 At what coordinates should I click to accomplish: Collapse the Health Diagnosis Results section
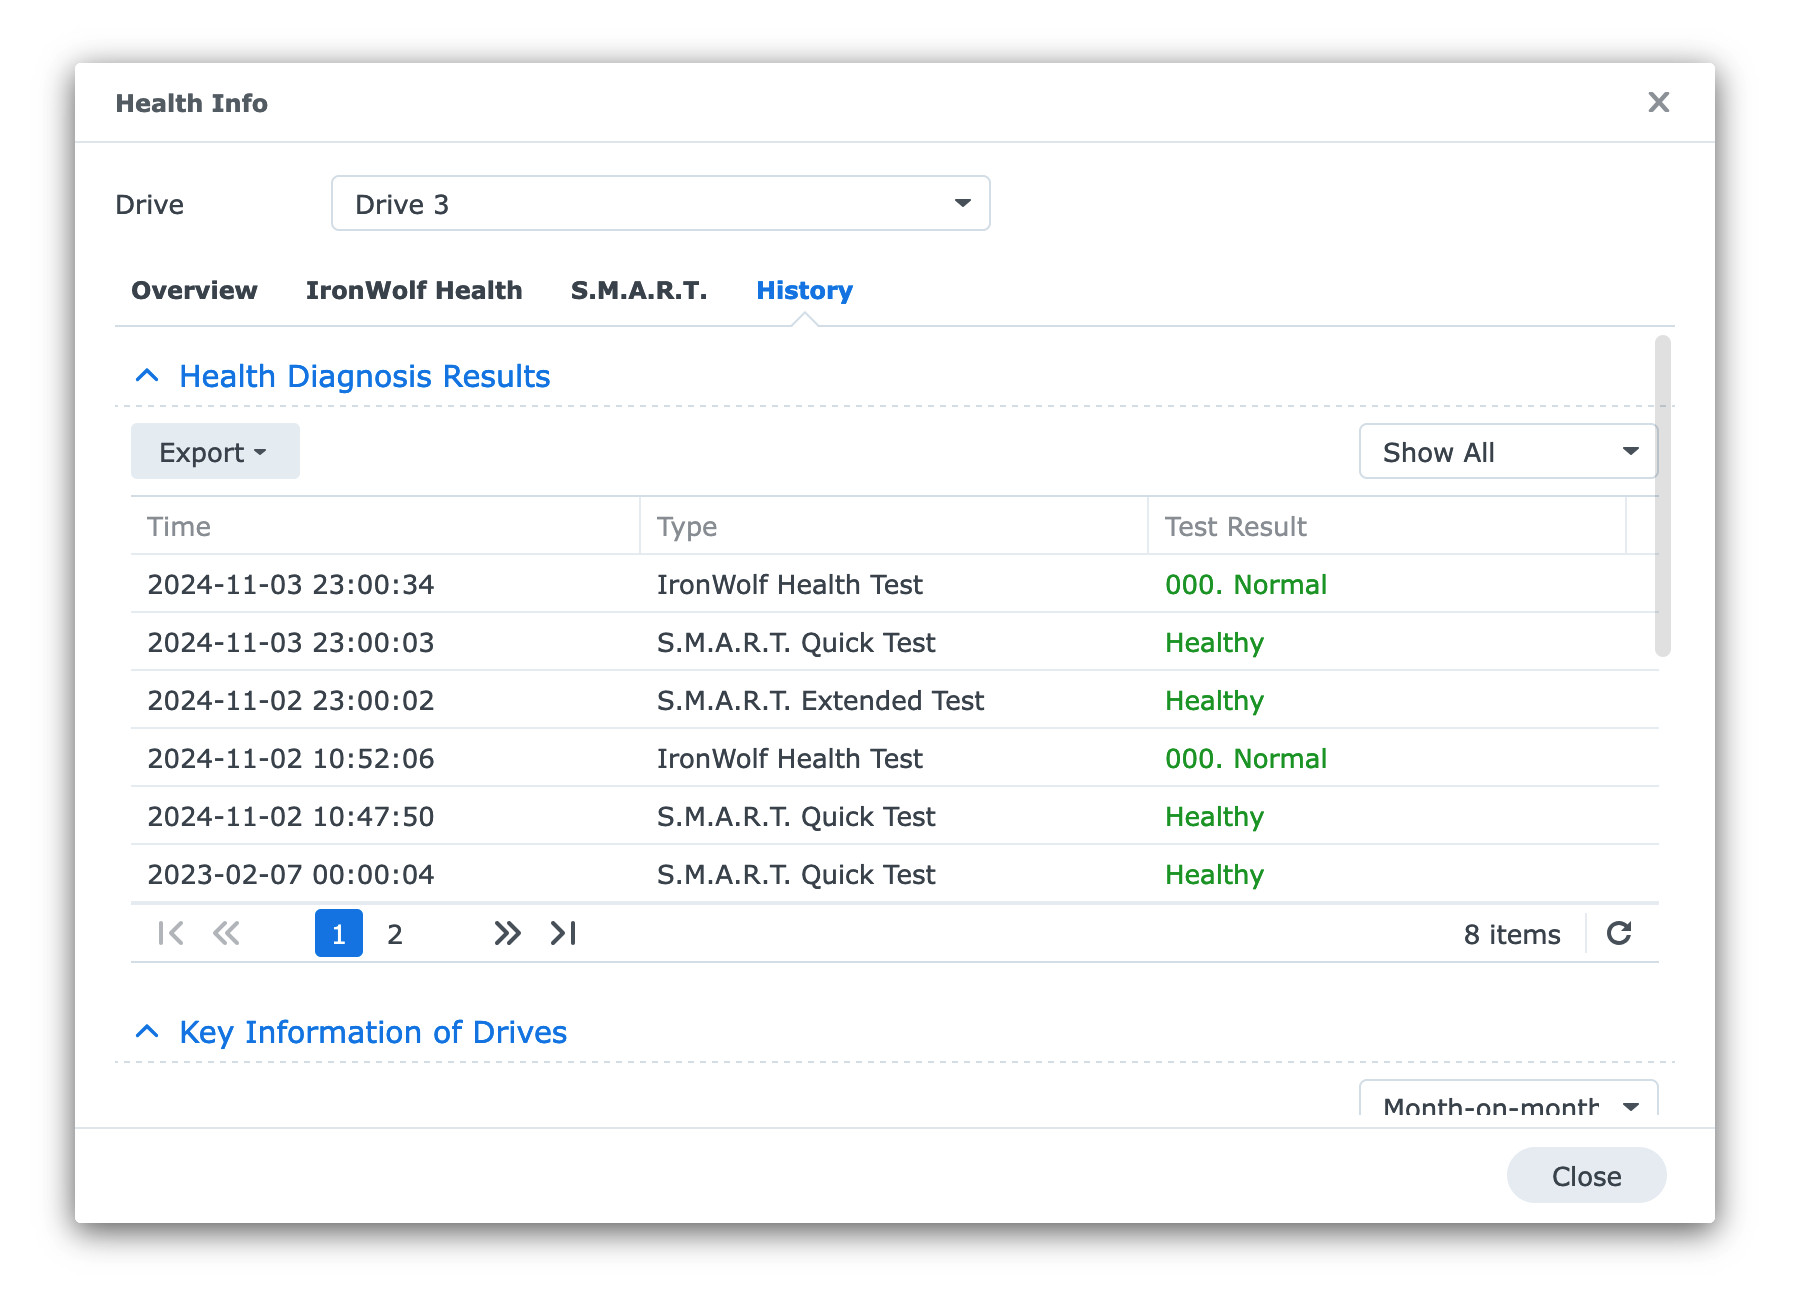tap(147, 376)
